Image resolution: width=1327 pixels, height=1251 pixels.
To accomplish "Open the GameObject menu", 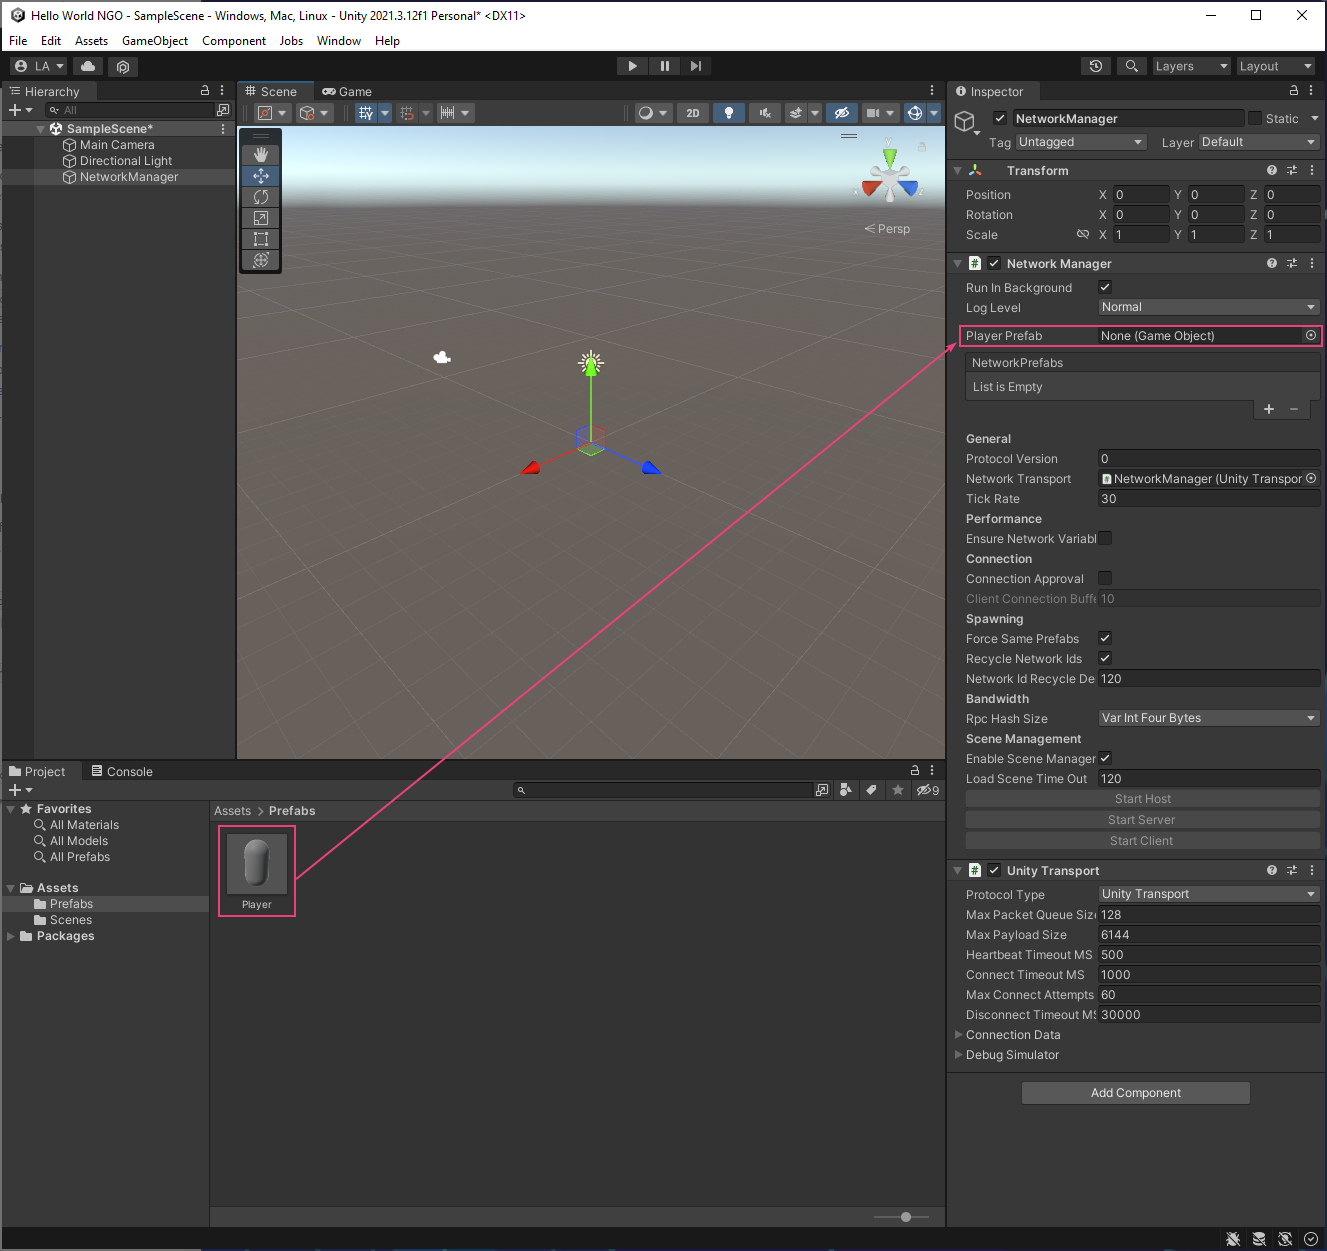I will [x=154, y=41].
